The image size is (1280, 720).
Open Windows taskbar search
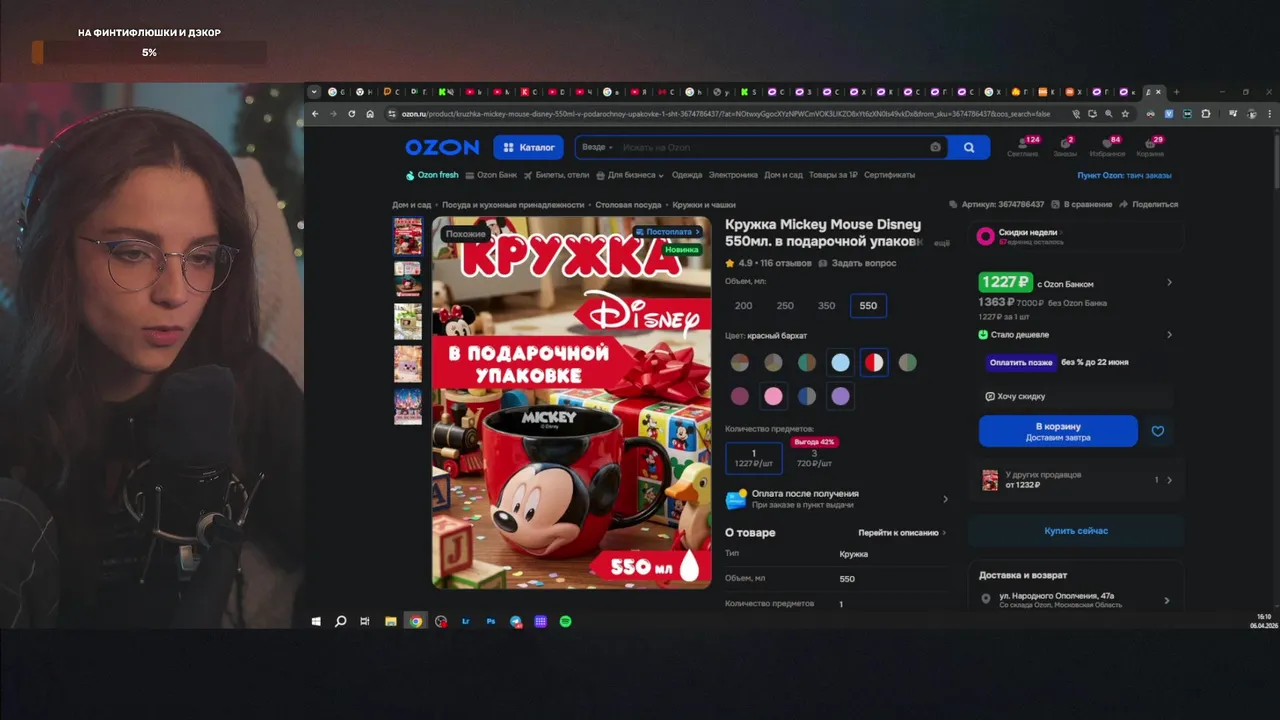click(340, 621)
